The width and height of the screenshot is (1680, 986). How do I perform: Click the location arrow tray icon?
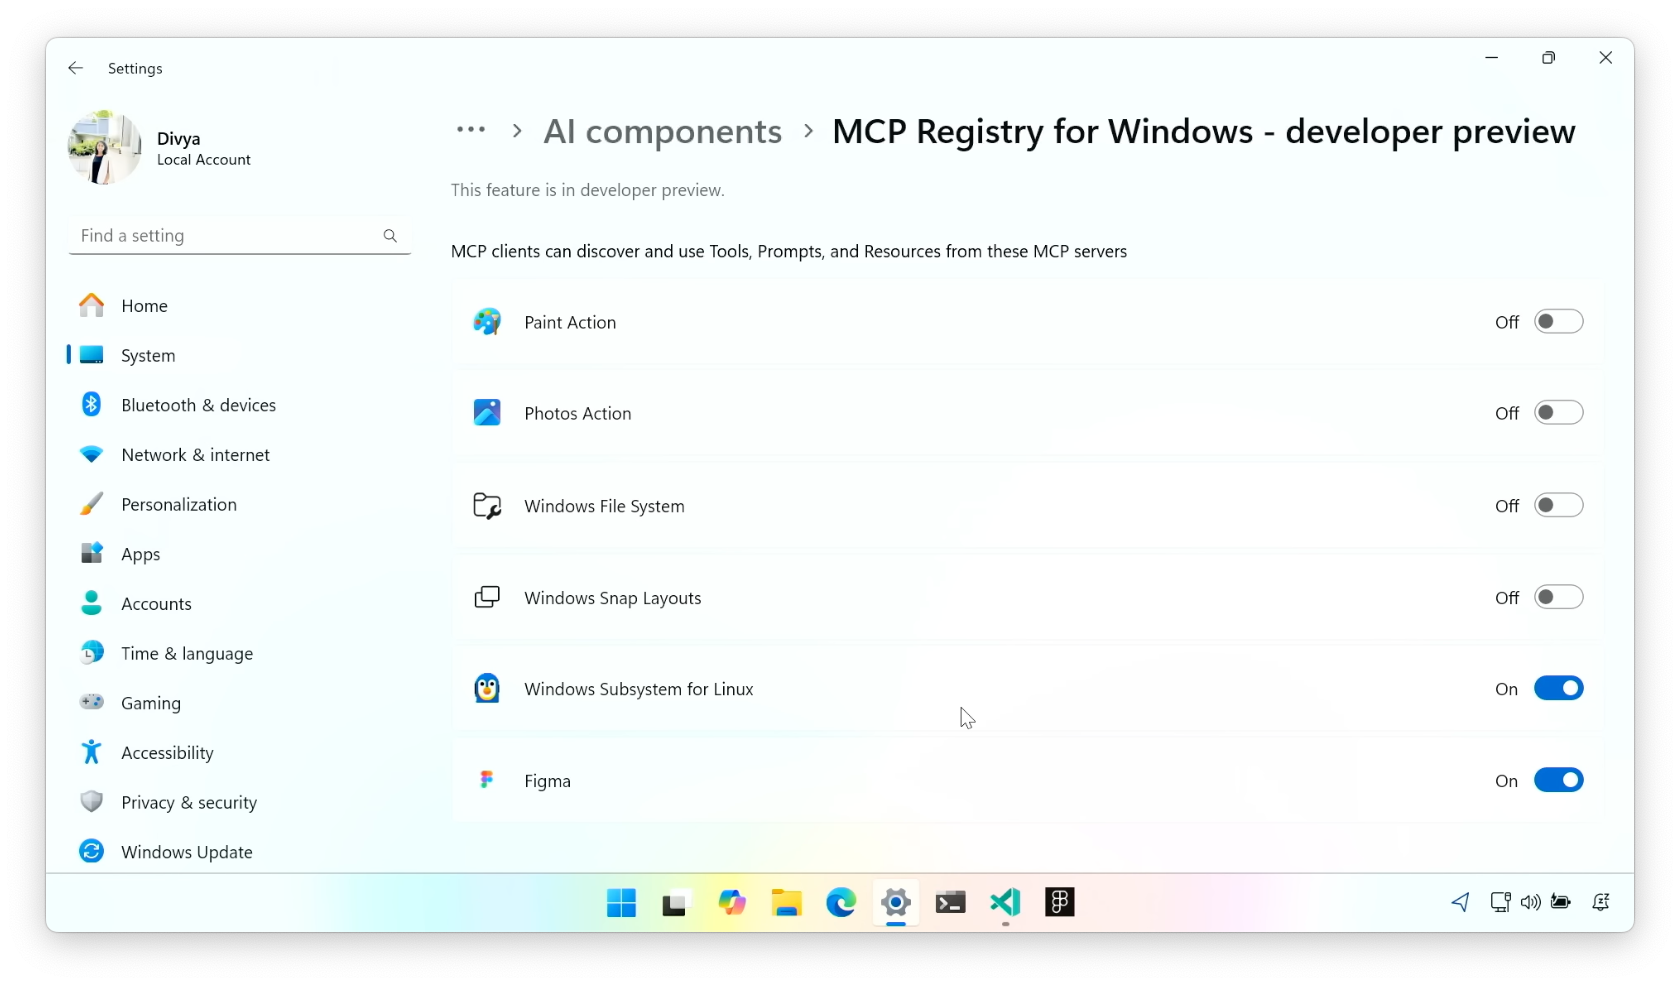tap(1461, 902)
